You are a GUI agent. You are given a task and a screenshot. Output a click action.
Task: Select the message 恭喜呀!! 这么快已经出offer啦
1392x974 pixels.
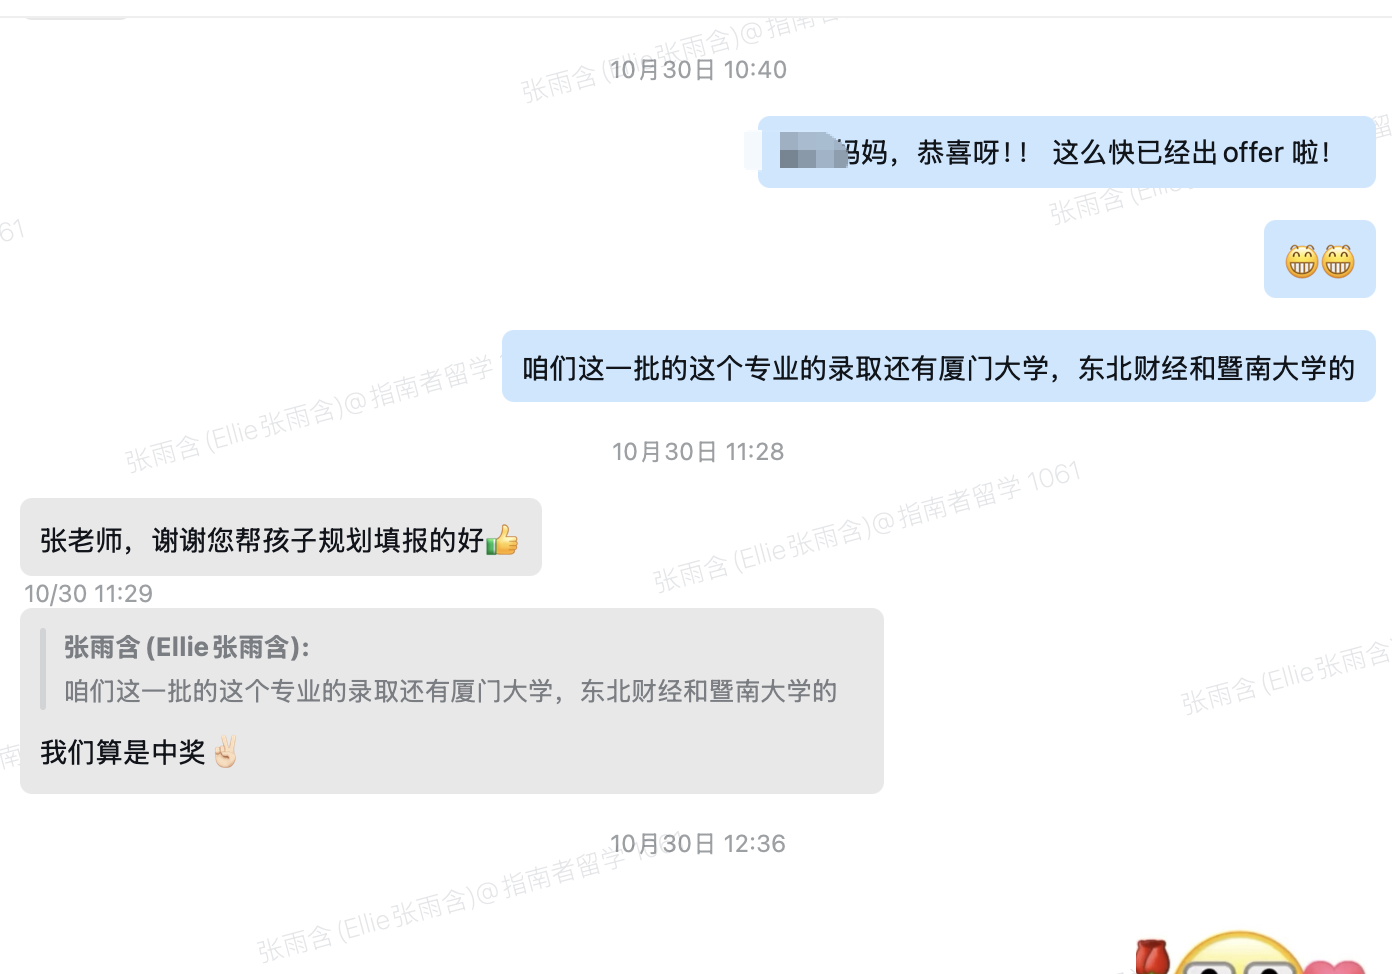pyautogui.click(x=1067, y=152)
